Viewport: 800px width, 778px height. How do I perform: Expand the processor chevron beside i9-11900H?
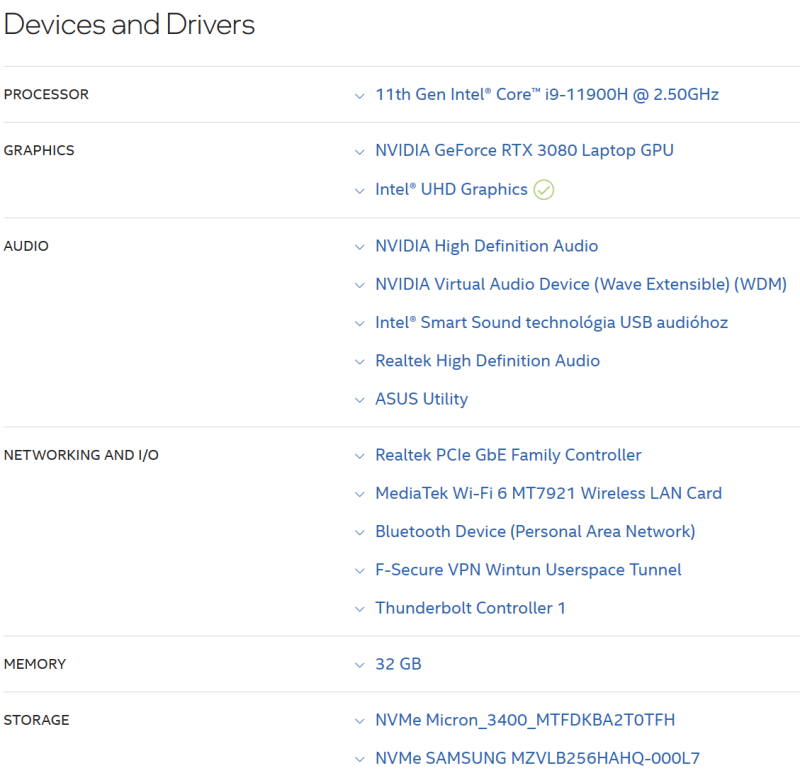point(360,96)
